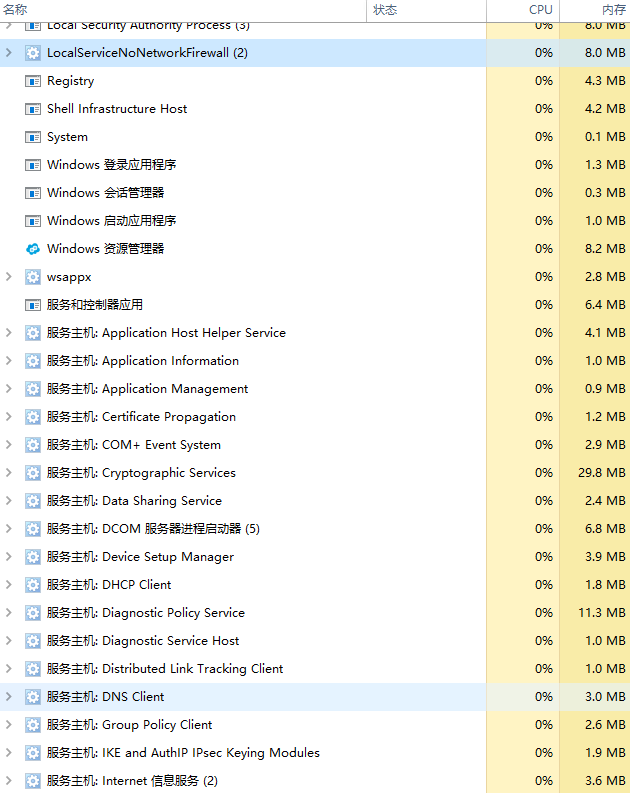Click the COM+ Event System gear icon

(x=33, y=445)
